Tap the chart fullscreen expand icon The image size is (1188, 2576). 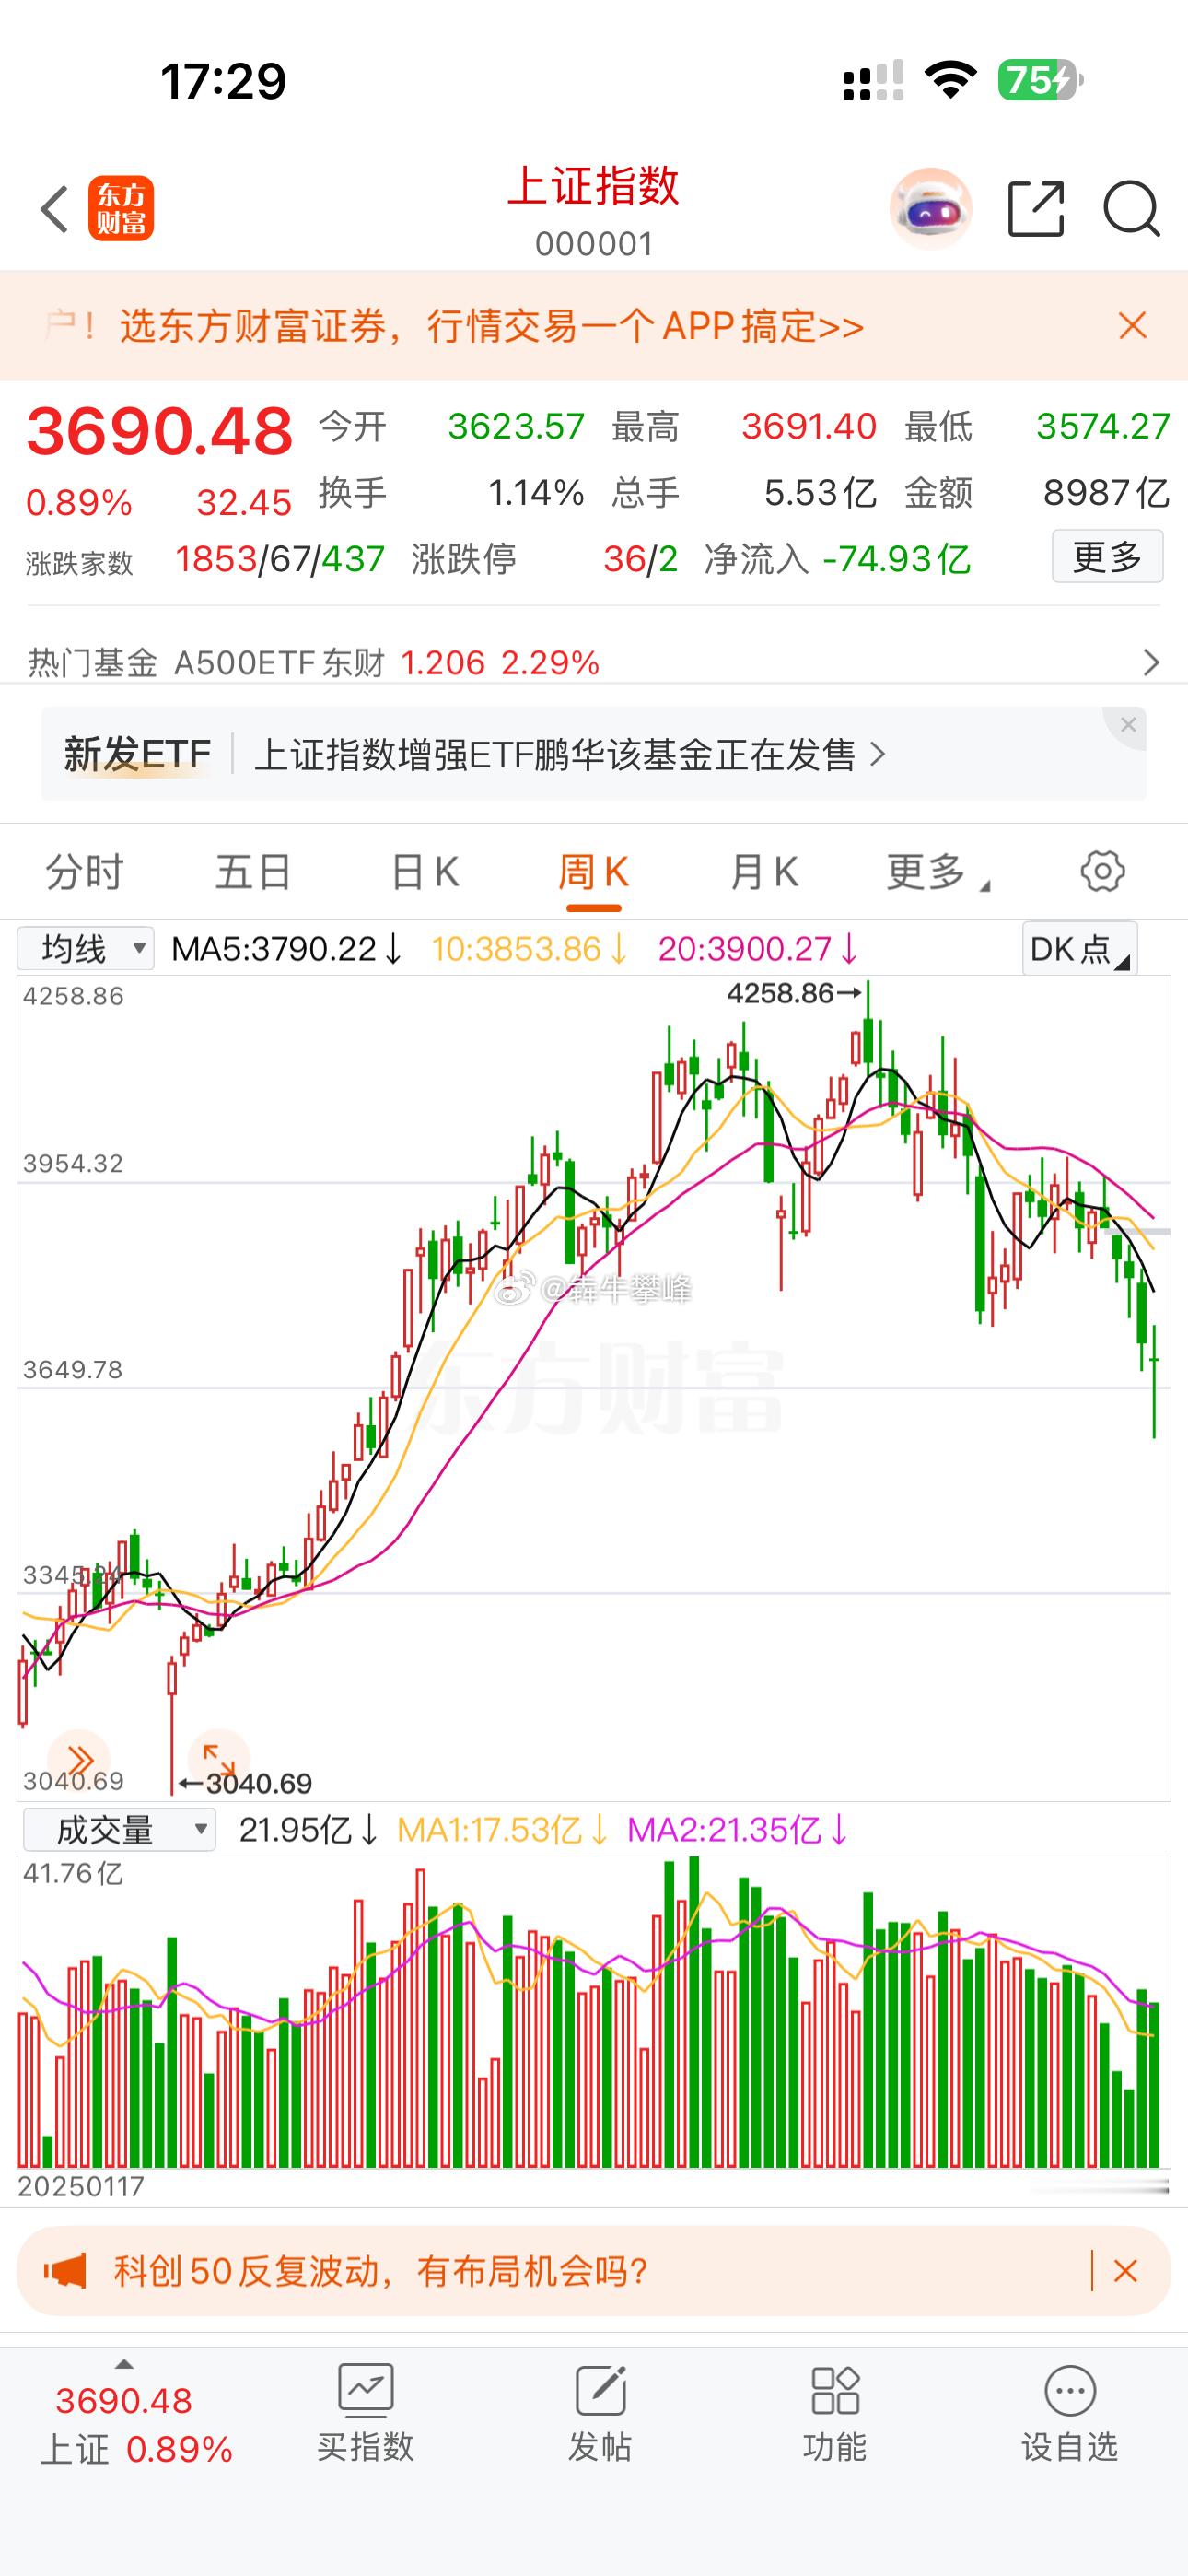click(x=218, y=1758)
